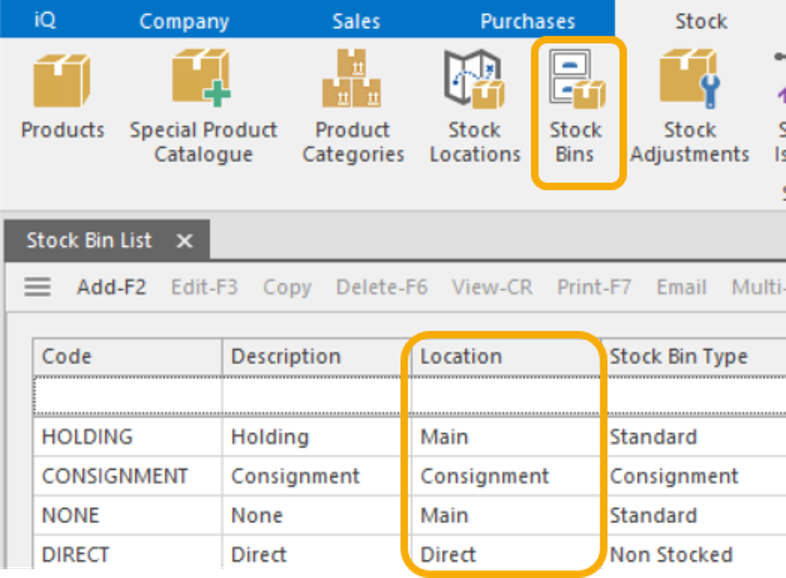Select the DIRECT code cell
This screenshot has width=786, height=578.
click(x=128, y=554)
